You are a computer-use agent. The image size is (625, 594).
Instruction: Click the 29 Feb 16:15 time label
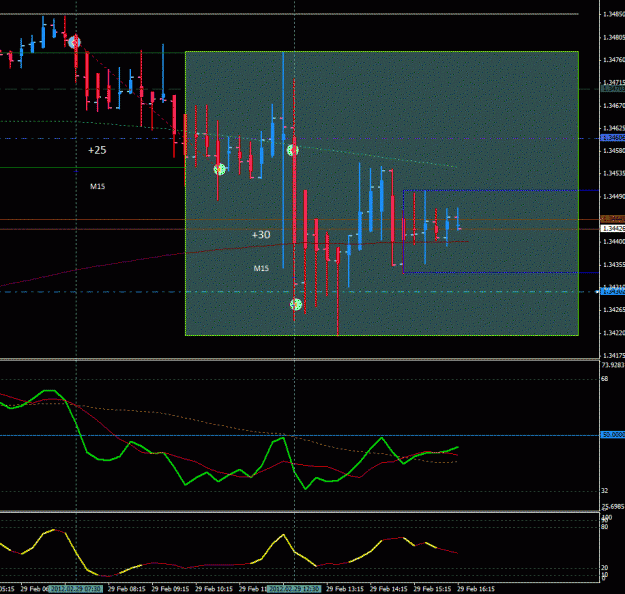tap(476, 589)
